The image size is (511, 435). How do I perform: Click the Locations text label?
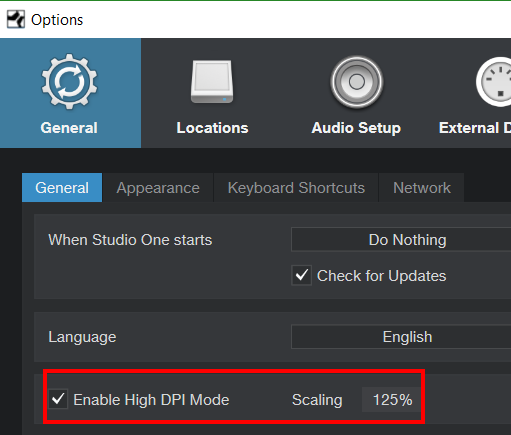tap(212, 128)
